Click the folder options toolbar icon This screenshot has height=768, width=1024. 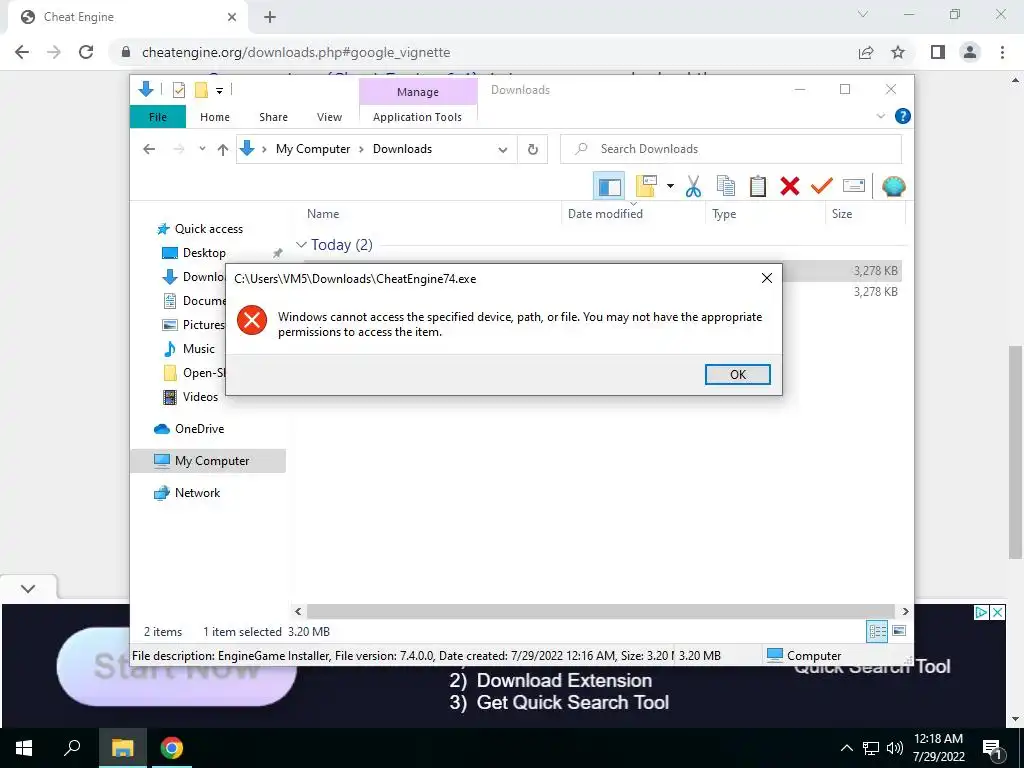(x=646, y=186)
